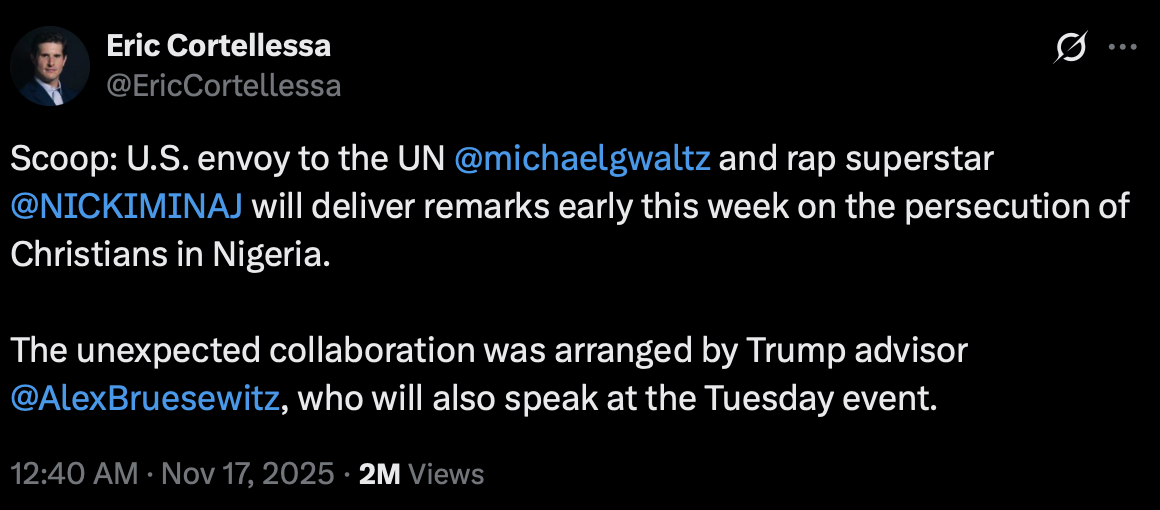The height and width of the screenshot is (510, 1160).
Task: Open the Grok explain icon
Action: coord(1071,49)
